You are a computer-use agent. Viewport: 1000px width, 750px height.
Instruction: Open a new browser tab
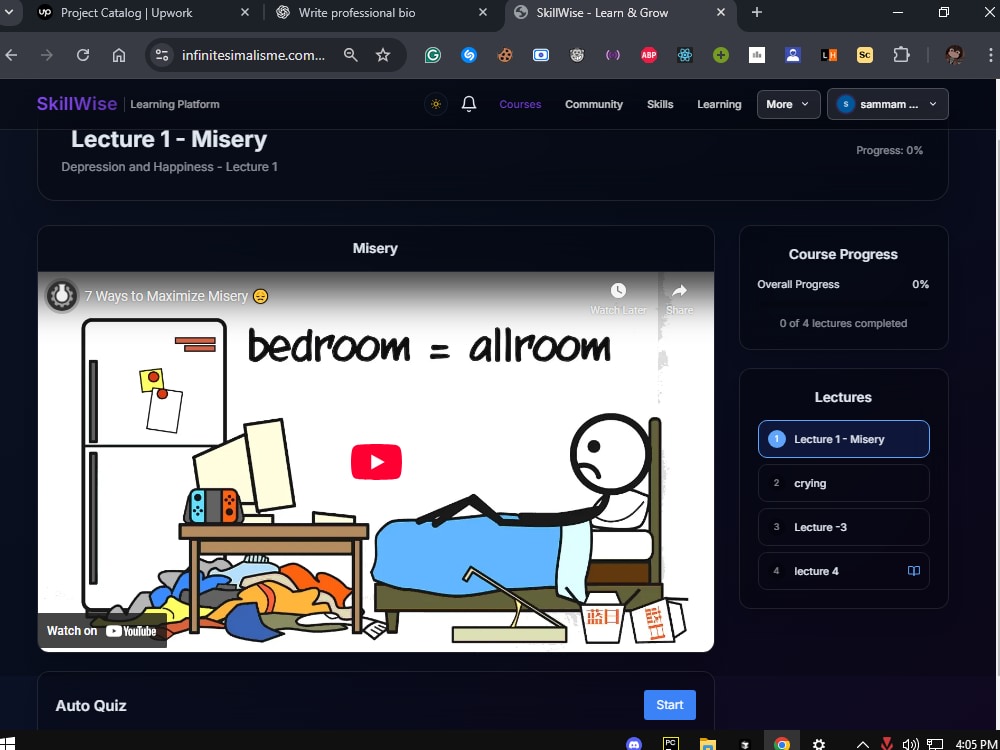[x=757, y=13]
